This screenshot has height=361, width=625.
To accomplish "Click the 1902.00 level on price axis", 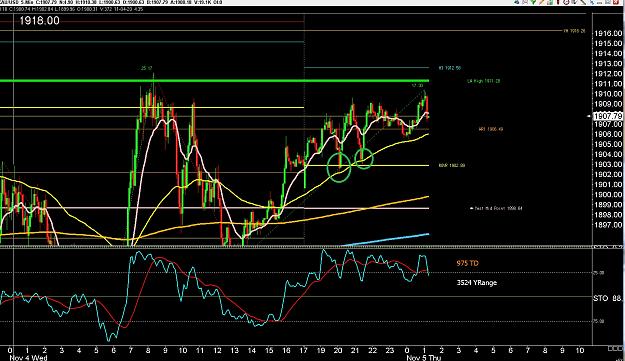I will pos(608,175).
